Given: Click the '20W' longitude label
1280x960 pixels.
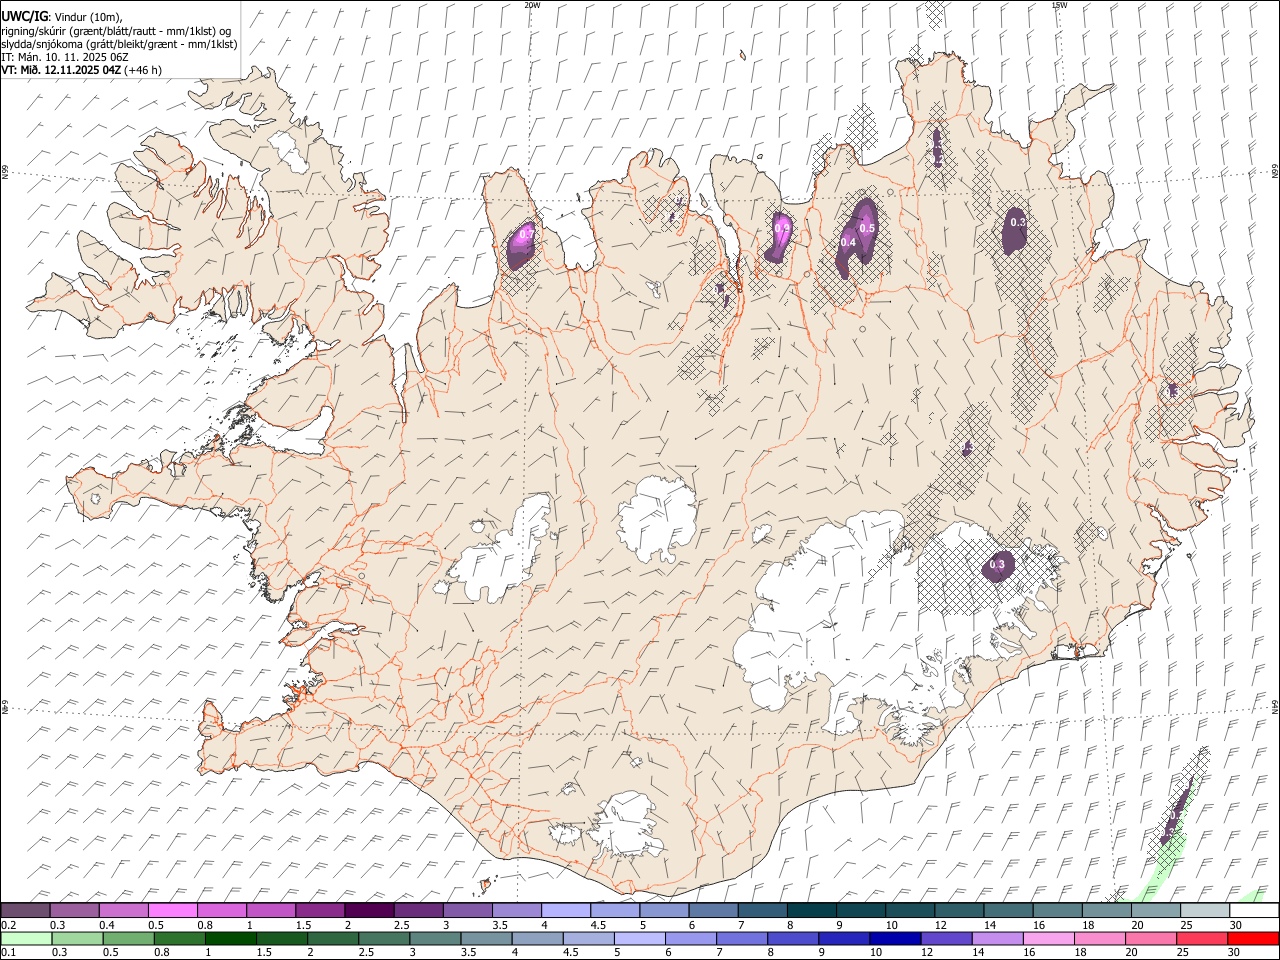Looking at the screenshot, I should (532, 5).
